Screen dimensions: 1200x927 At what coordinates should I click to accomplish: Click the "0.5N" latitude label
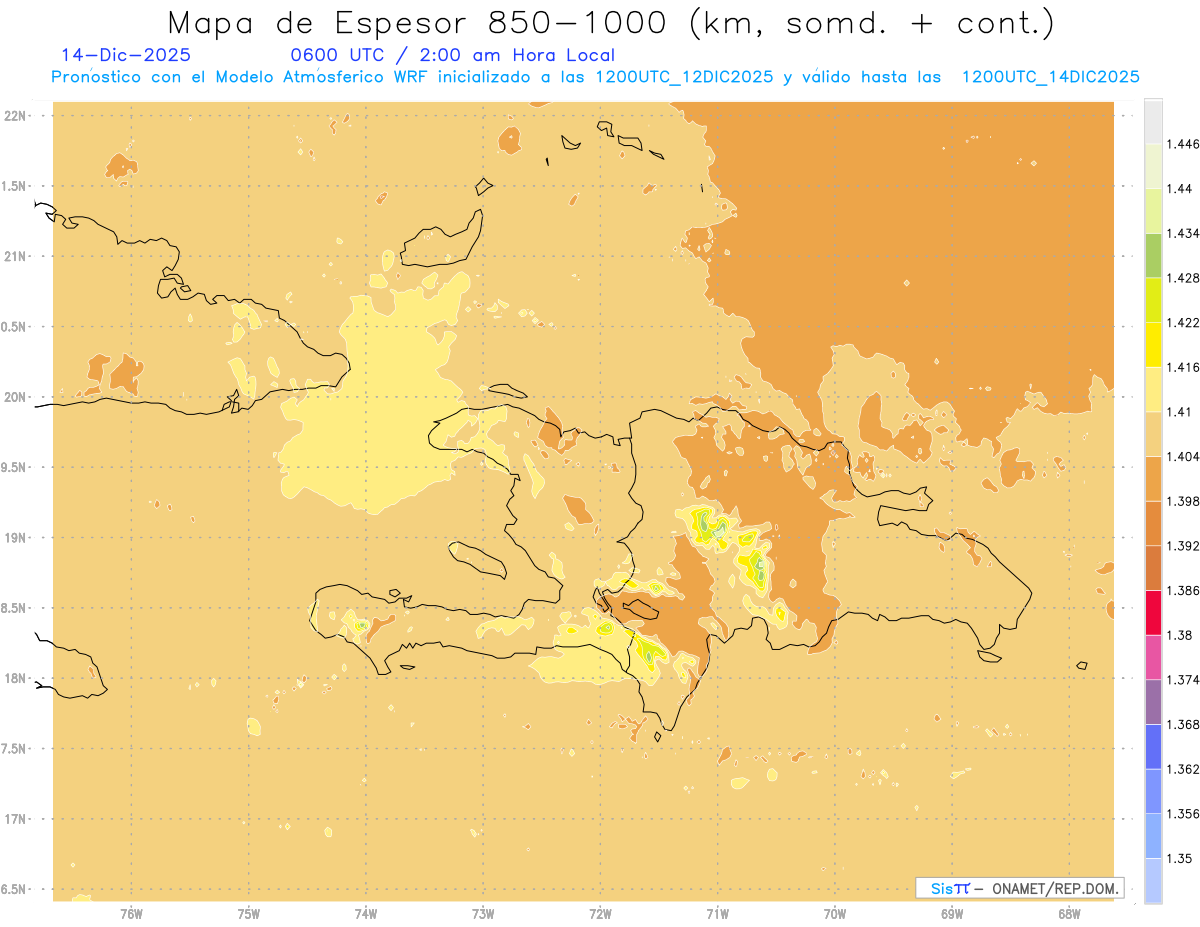tap(14, 327)
